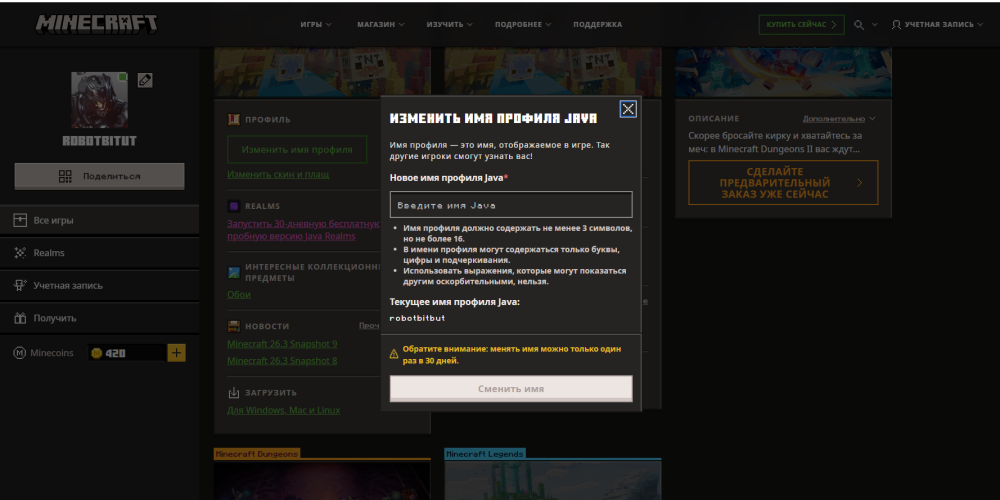Screen dimensions: 1000x500
Task: Click the pre-order Сделайте предварительный заказ button
Action: coord(783,182)
